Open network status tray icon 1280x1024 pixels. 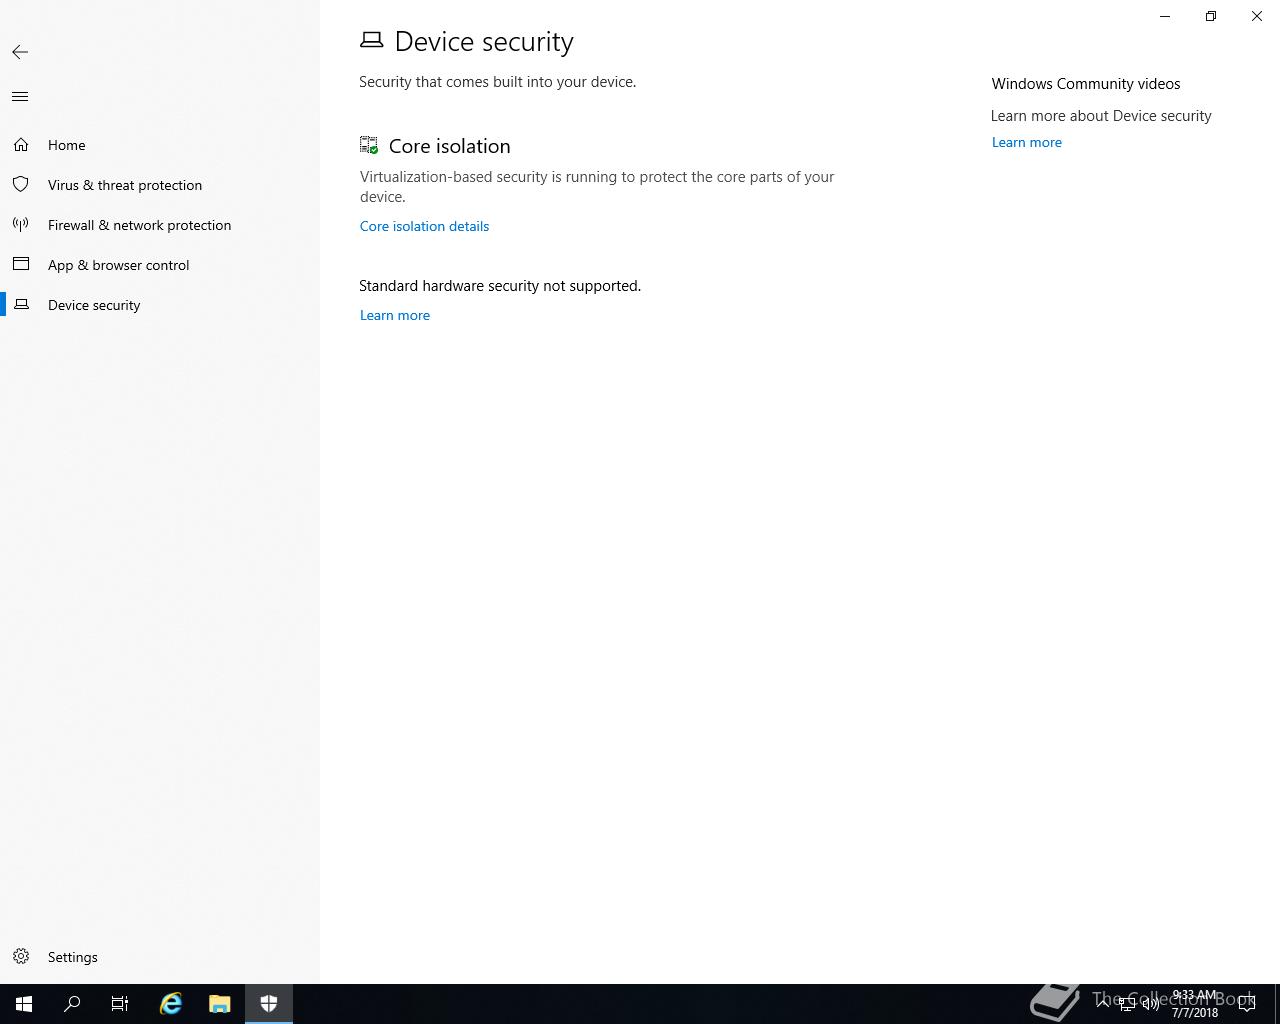click(x=1127, y=1004)
